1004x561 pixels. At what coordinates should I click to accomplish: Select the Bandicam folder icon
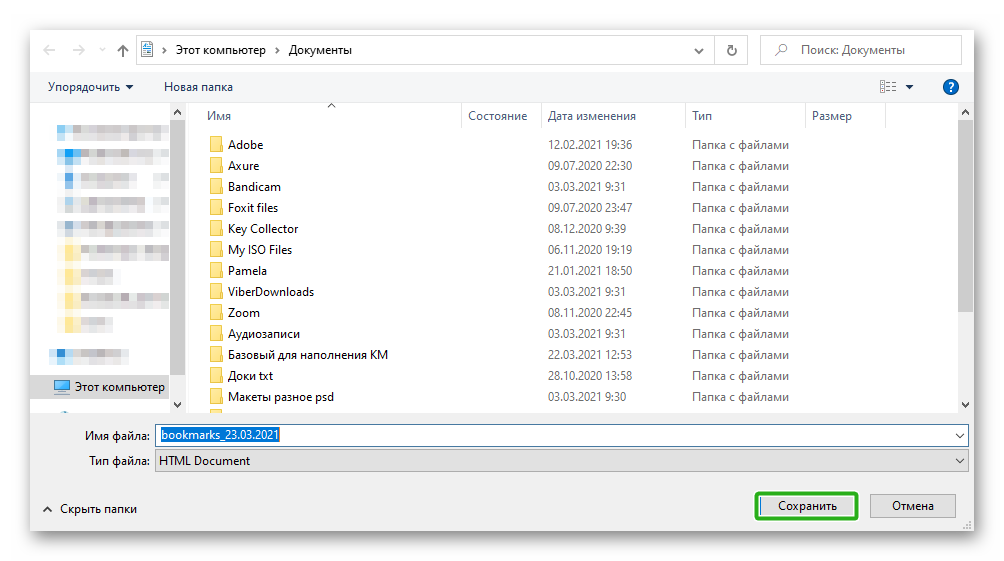click(x=216, y=186)
